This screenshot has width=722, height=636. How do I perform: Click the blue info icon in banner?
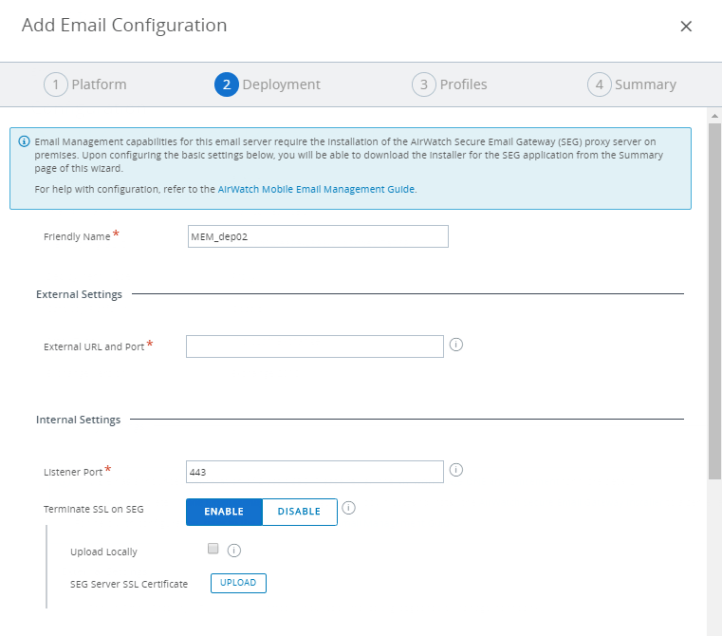(24, 141)
